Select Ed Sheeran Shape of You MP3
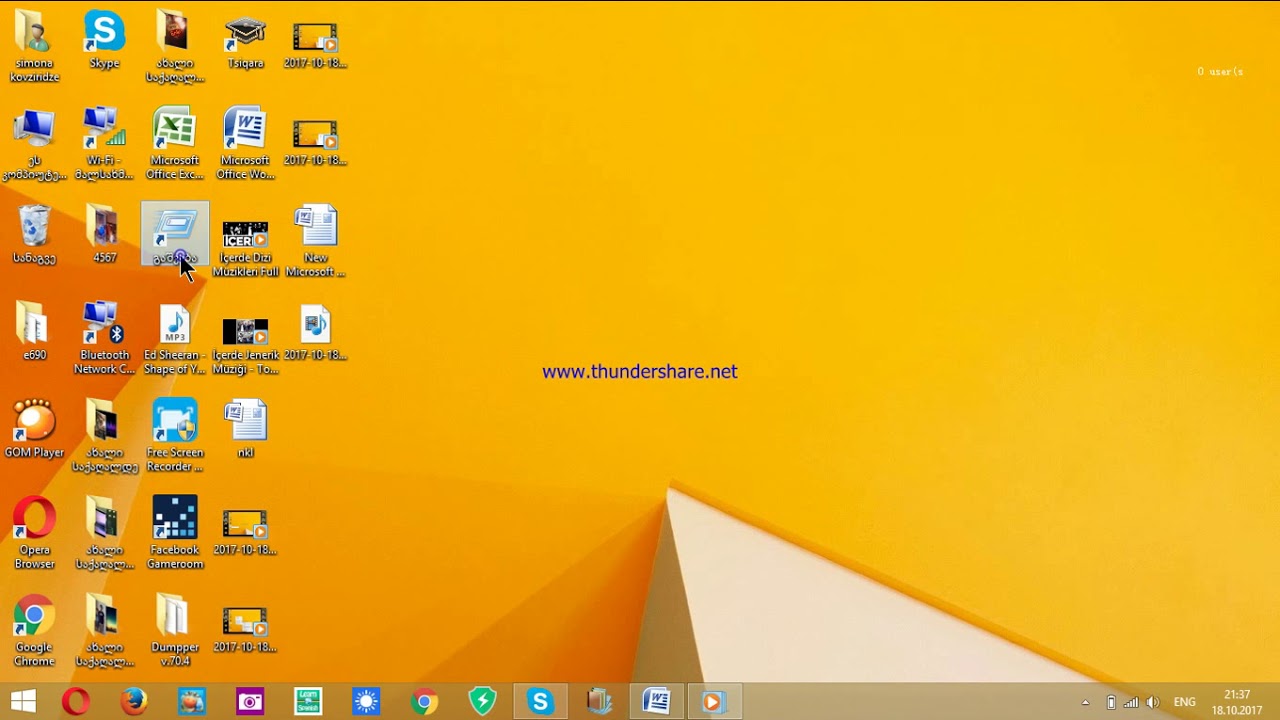1280x720 pixels. coord(175,340)
